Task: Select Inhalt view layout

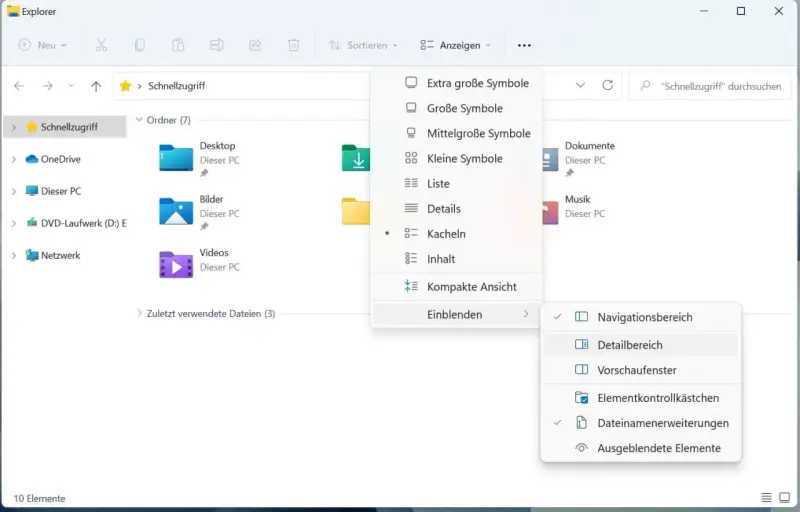Action: pos(456,259)
